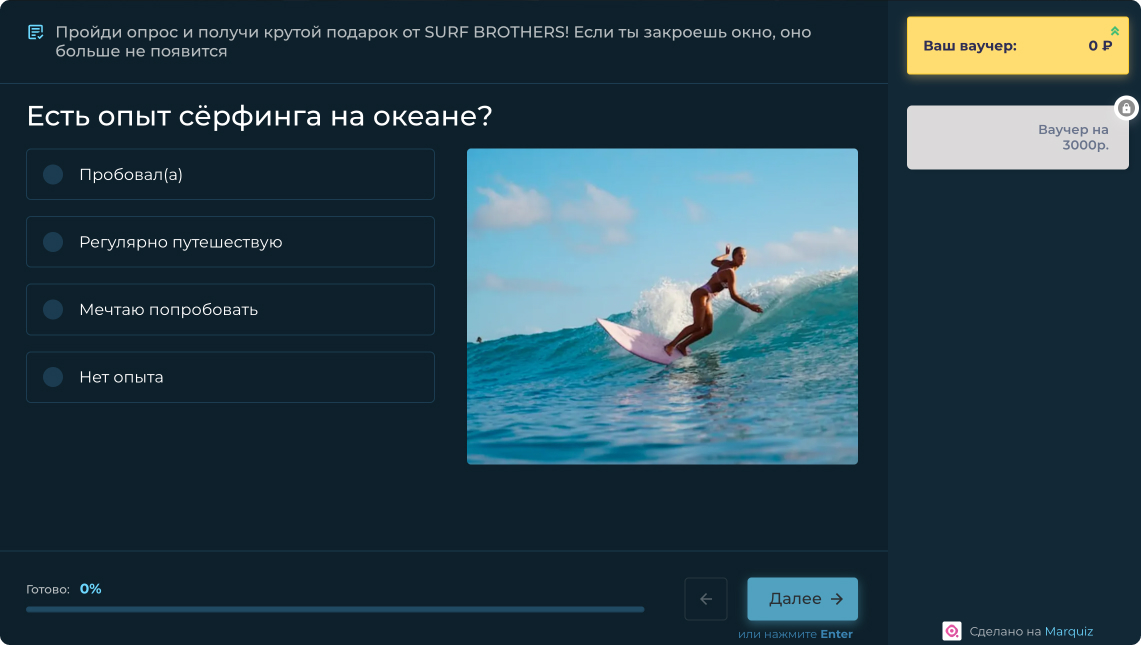Viewport: 1141px width, 645px height.
Task: Click the survey checklist icon in the header
Action: point(35,32)
